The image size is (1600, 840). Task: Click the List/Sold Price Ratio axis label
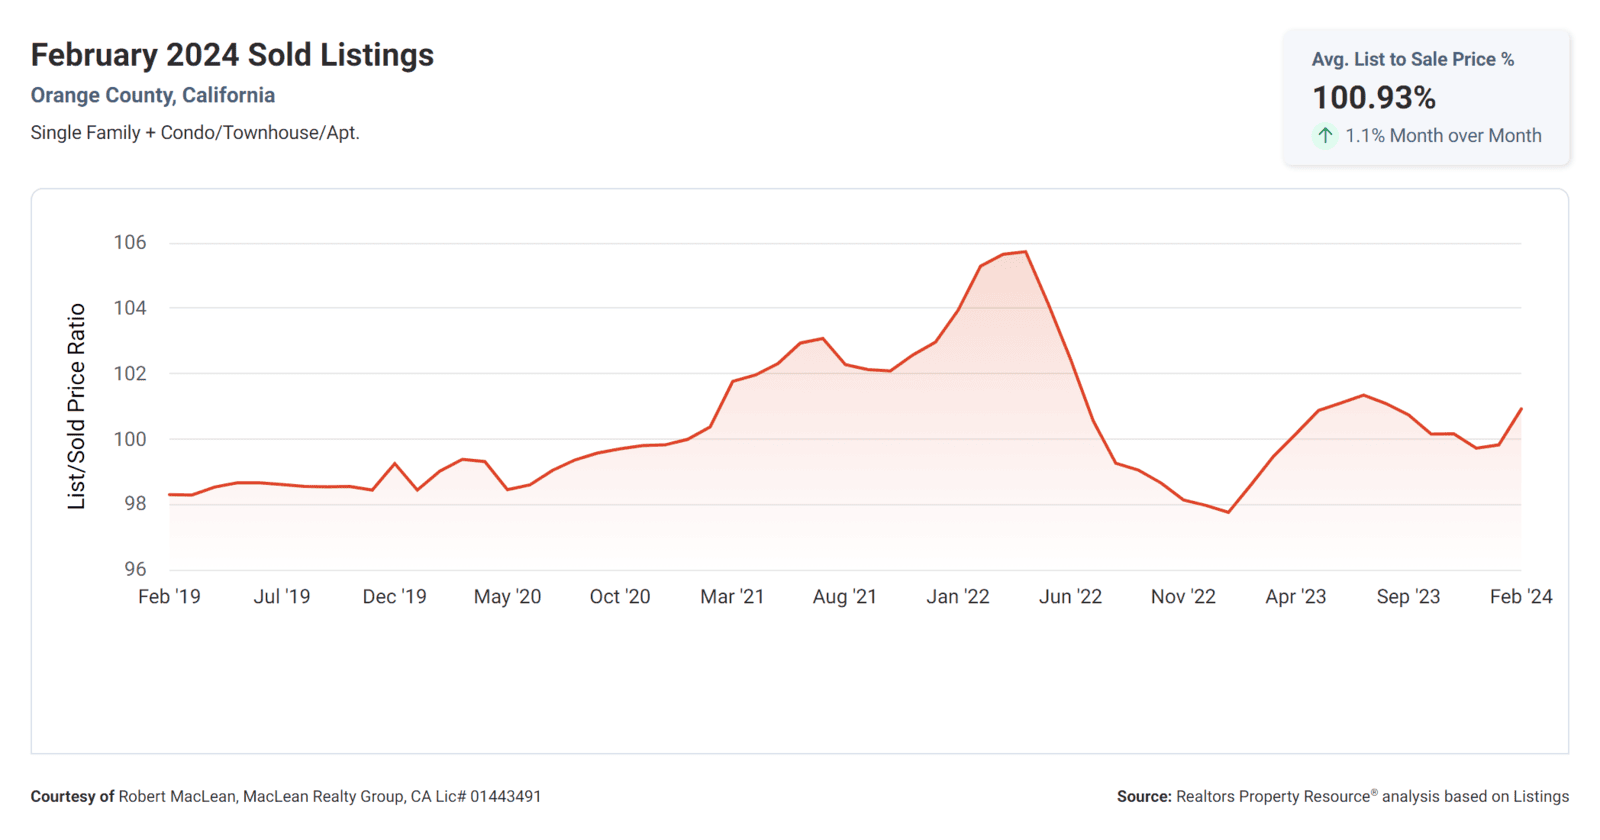click(76, 407)
